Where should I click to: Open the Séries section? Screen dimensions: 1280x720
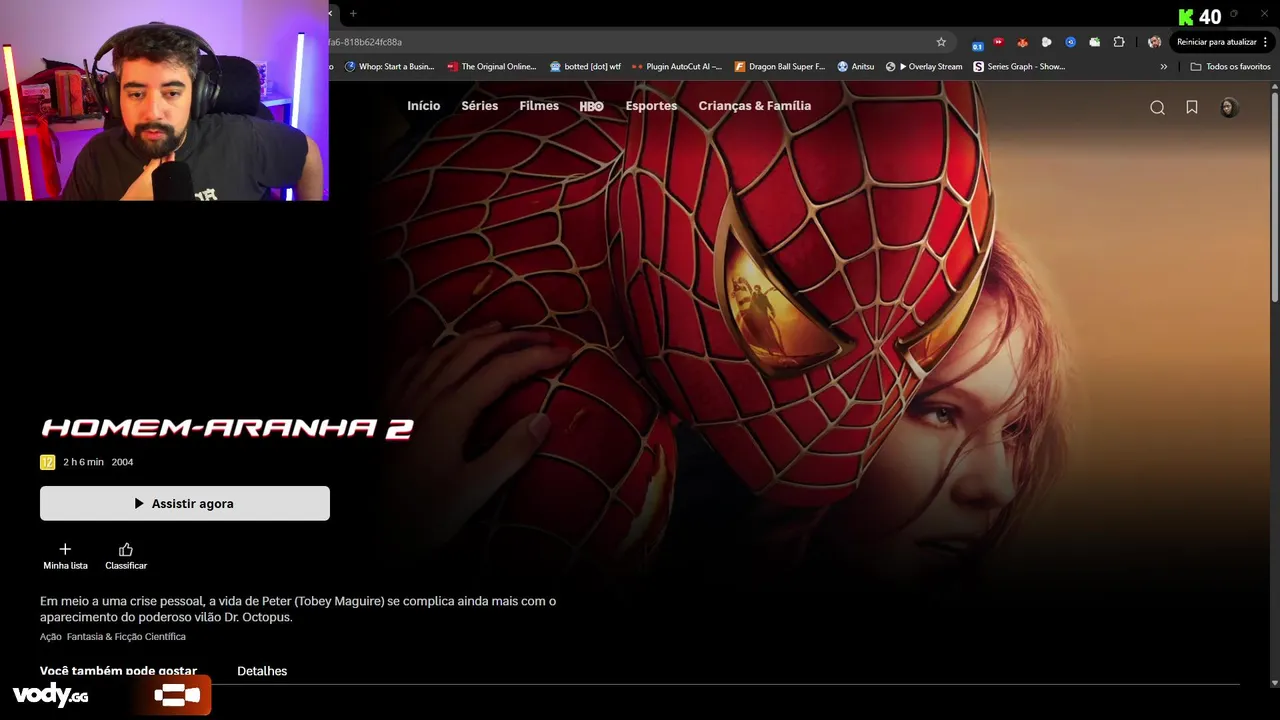[x=480, y=106]
